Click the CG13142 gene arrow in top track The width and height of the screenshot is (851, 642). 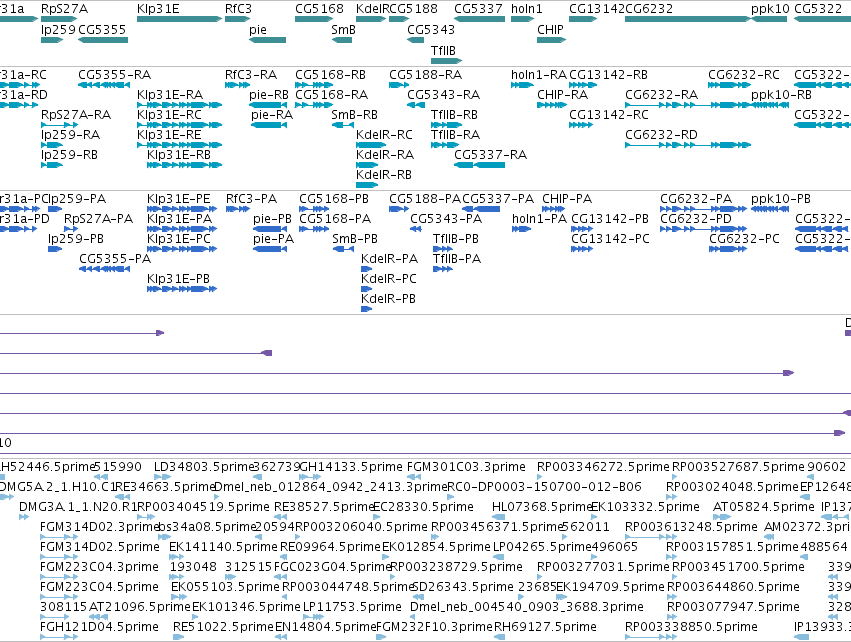(583, 19)
